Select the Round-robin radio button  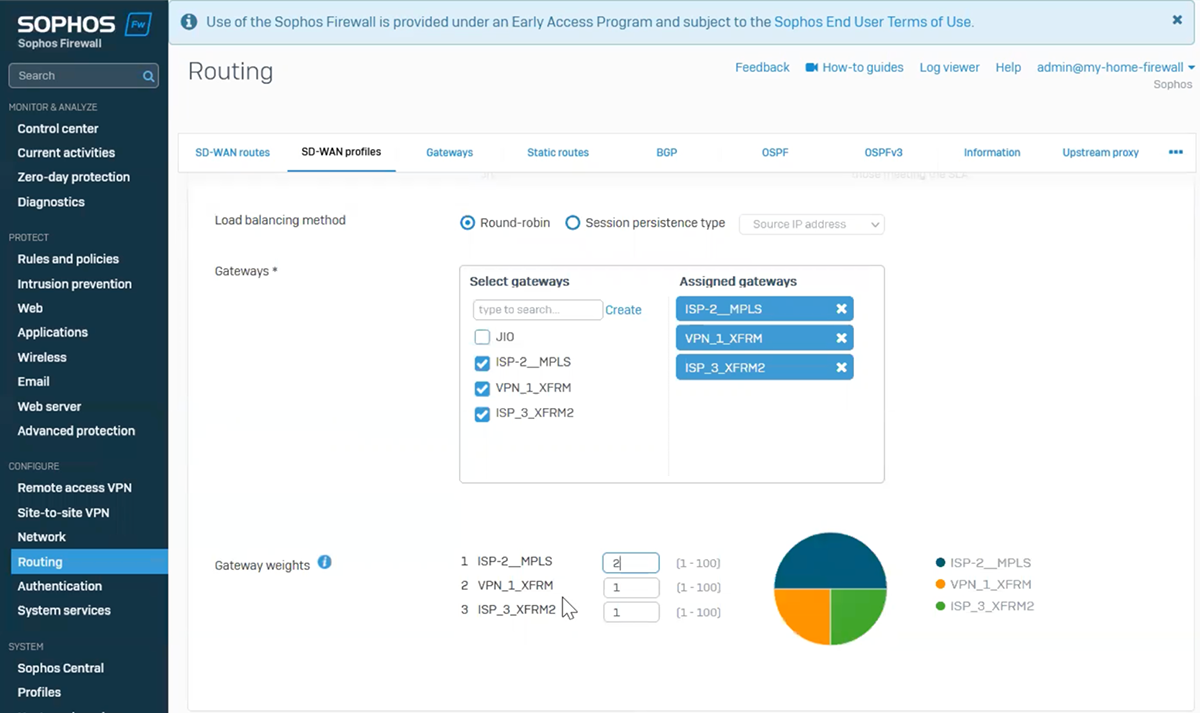coord(467,223)
